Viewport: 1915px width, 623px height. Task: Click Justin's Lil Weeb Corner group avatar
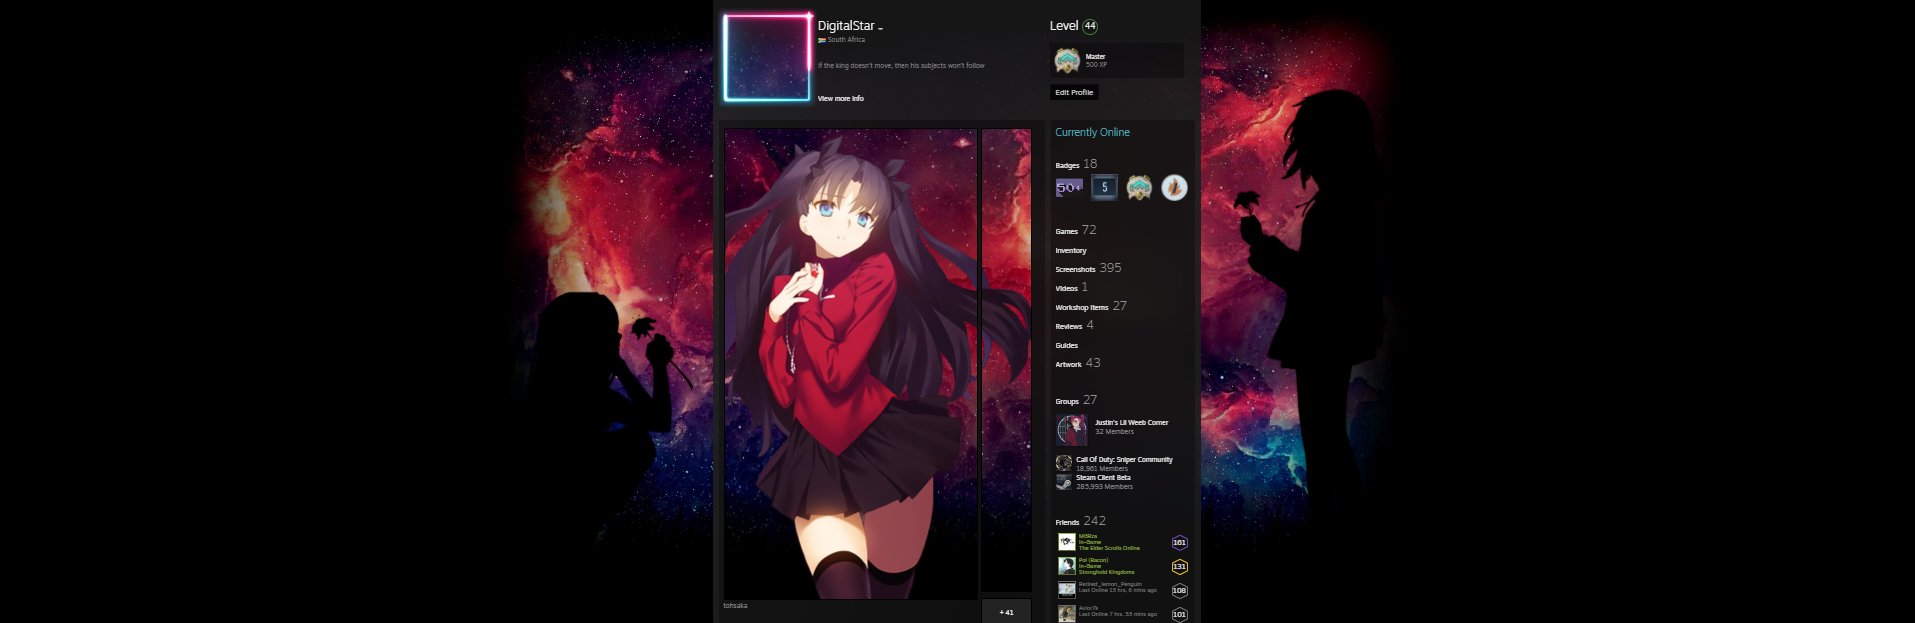tap(1072, 430)
